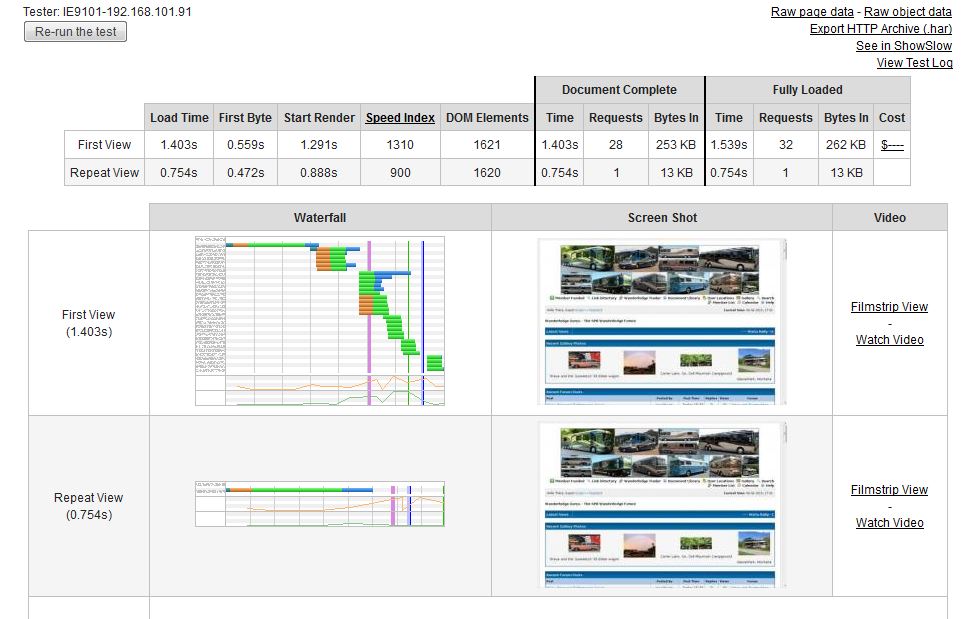The height and width of the screenshot is (619, 964).
Task: Open the First View screen shot thumbnail
Action: (661, 321)
